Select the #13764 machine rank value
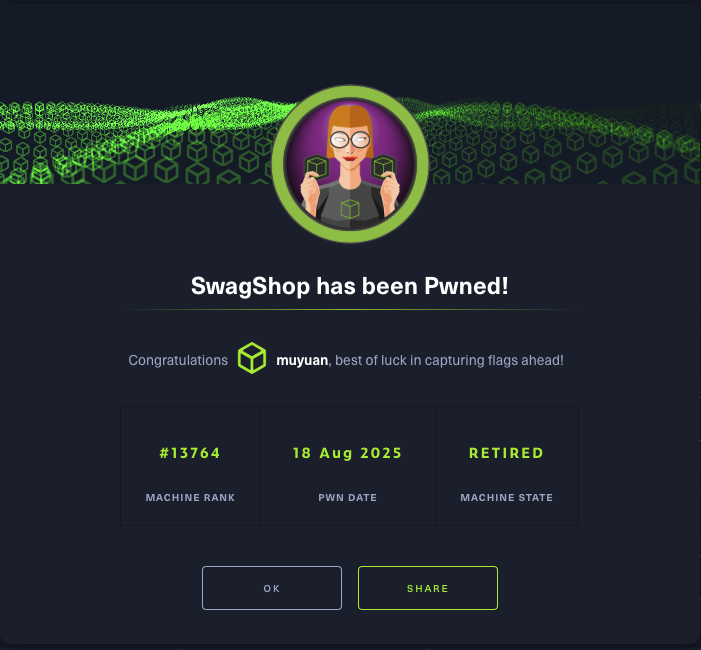This screenshot has height=650, width=701. click(190, 453)
